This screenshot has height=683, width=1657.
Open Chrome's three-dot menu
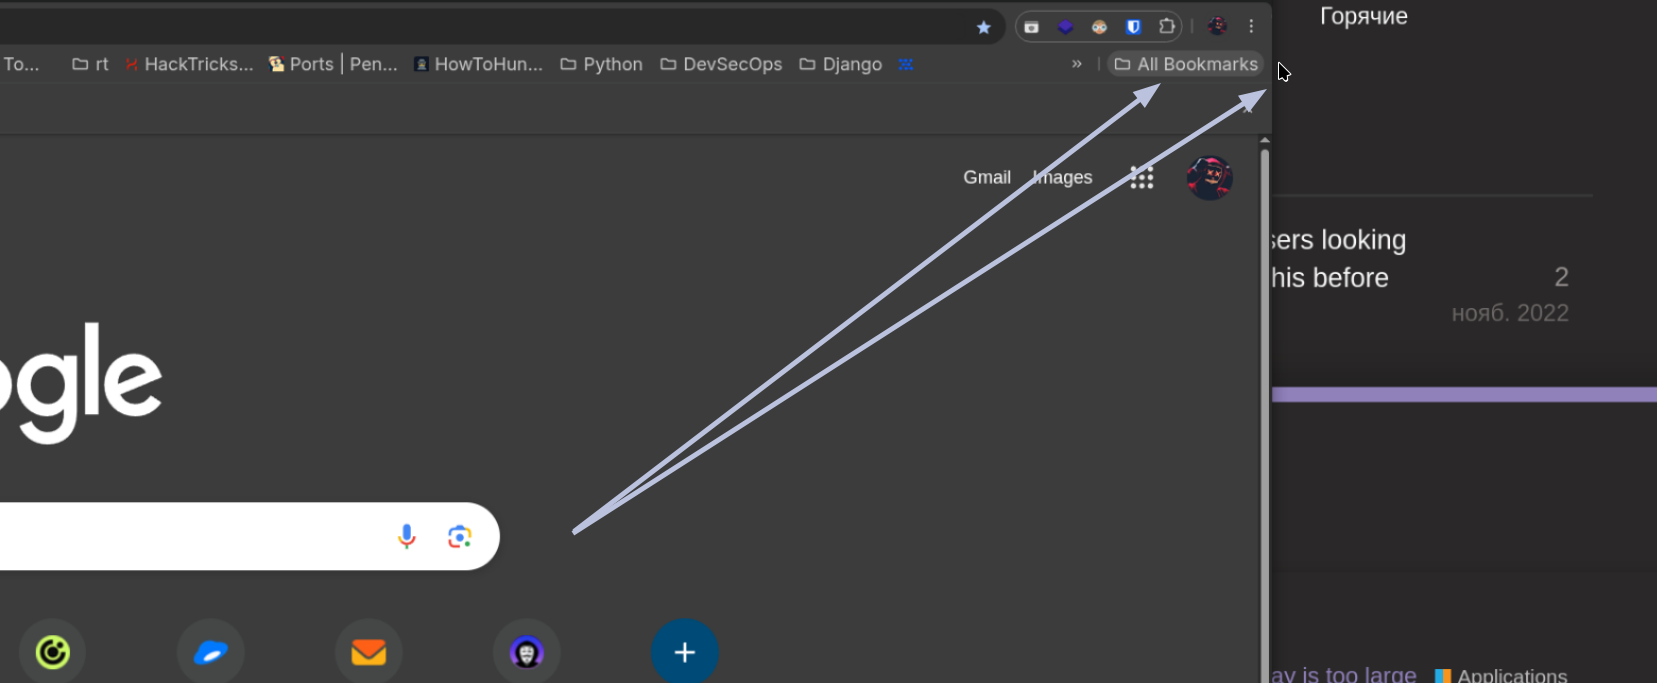[x=1251, y=27]
